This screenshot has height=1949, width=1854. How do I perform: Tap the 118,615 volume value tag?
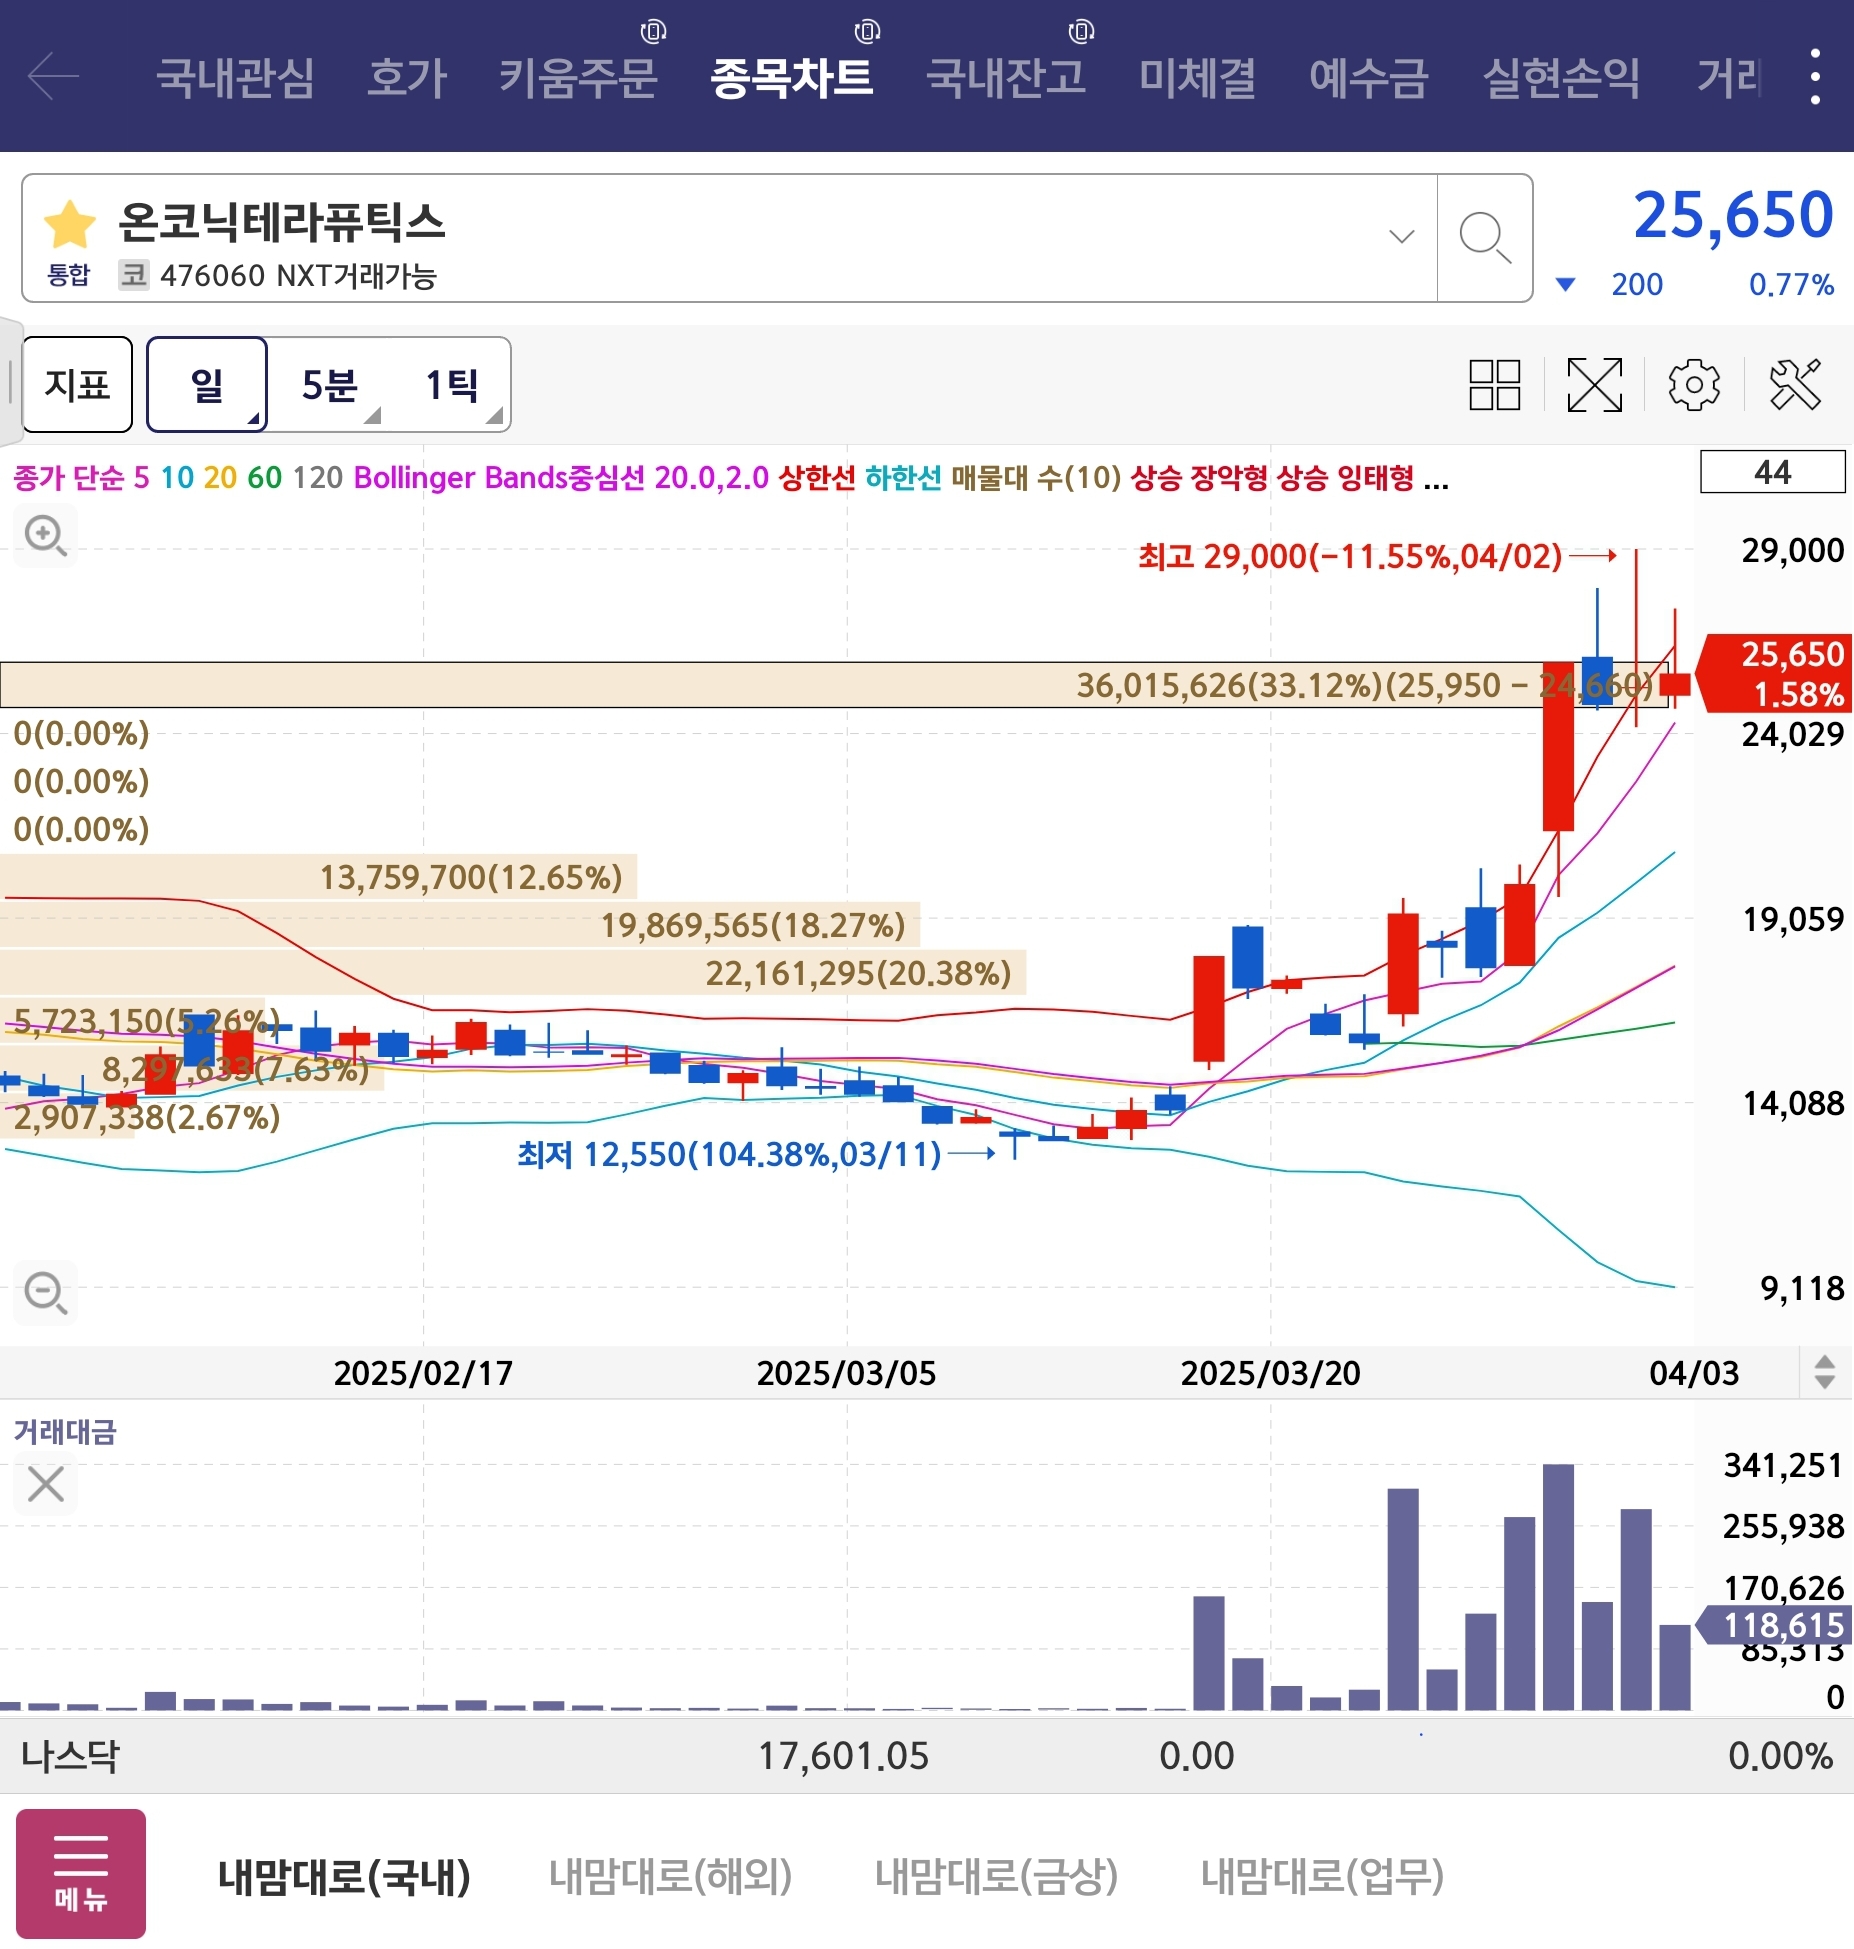point(1776,1625)
